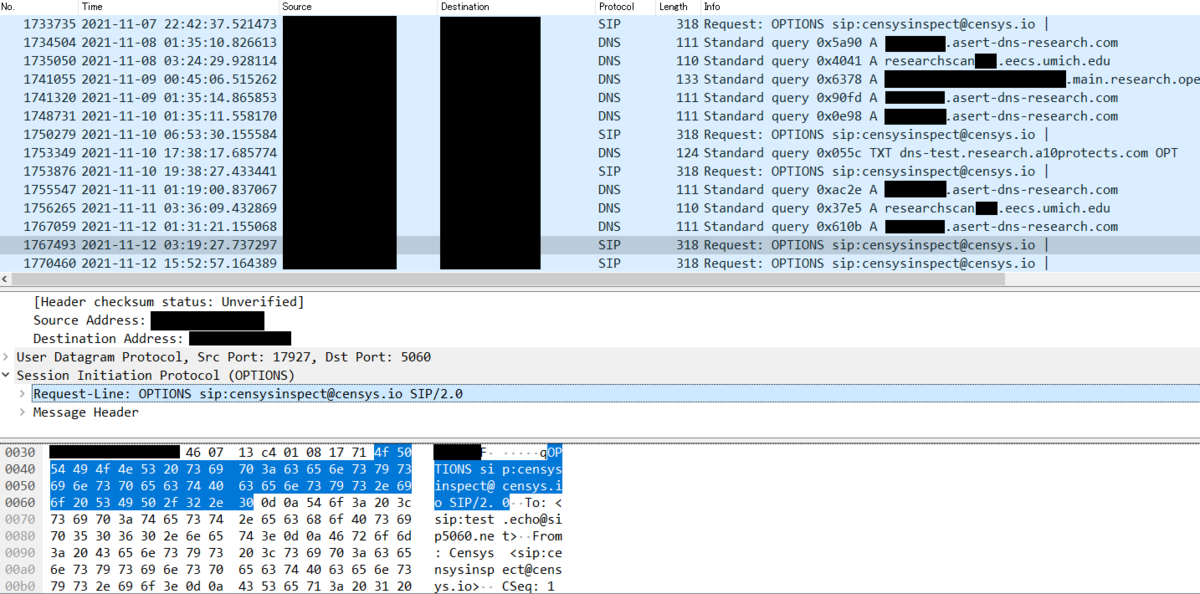Select packet 1734504 DNS query 0x5a90
1200x594 pixels.
pos(600,42)
